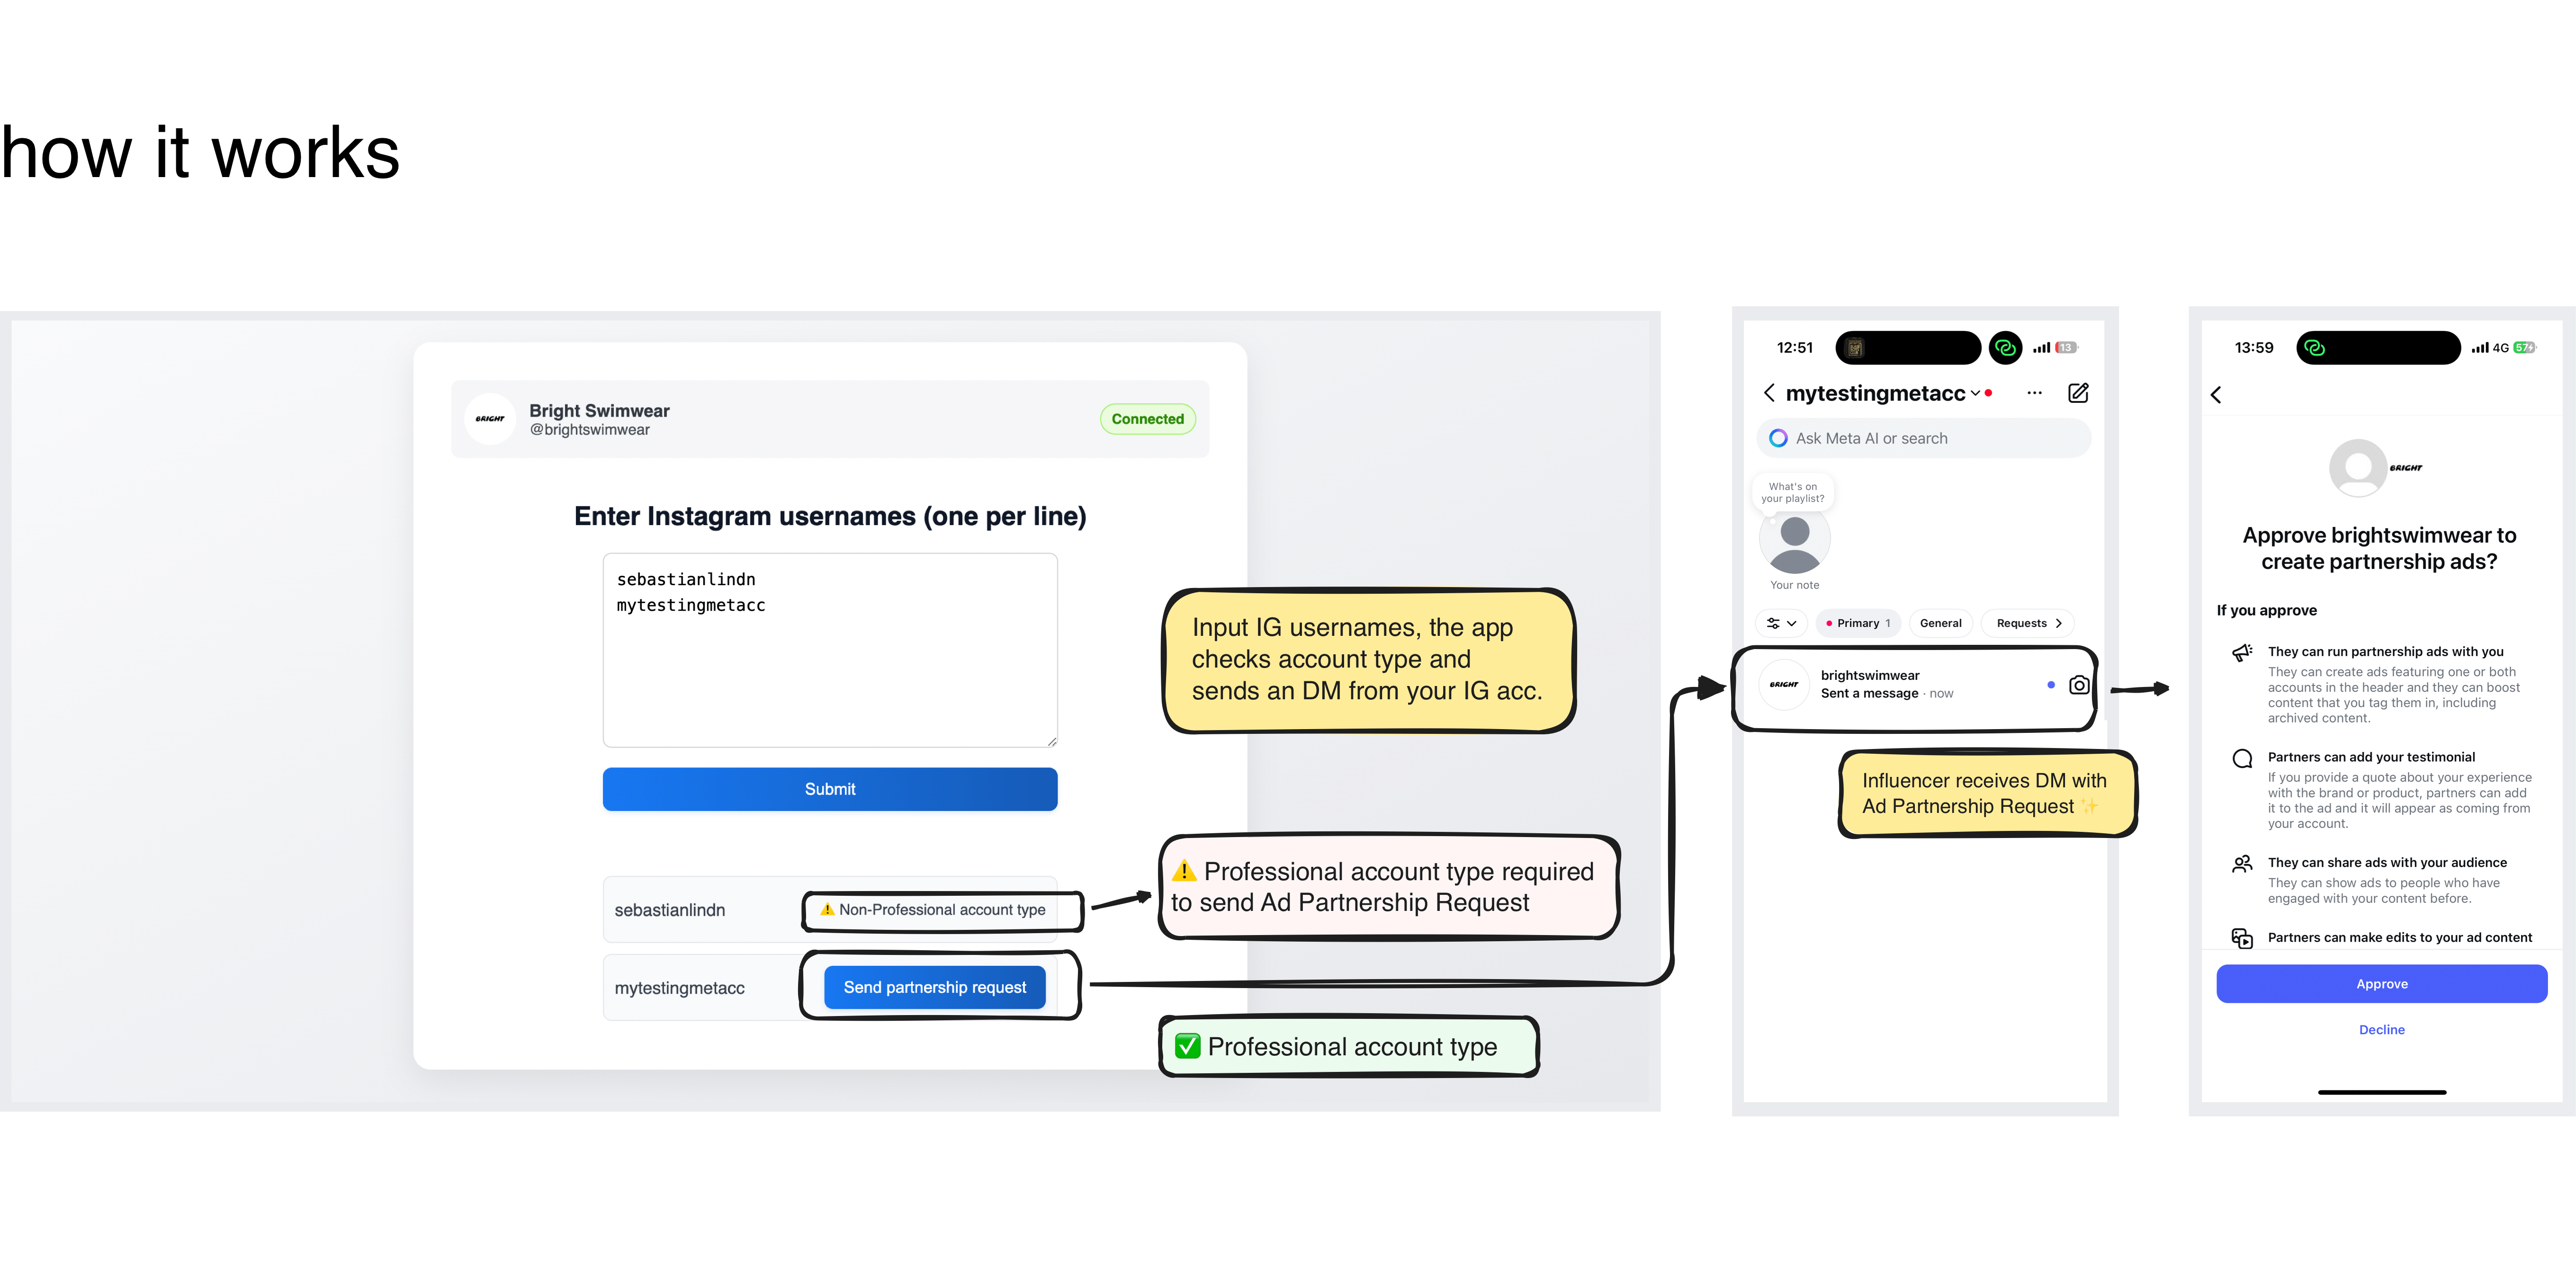Click Send partnership request for mytestingmetacc
Screen dimensions: 2576x1266
point(934,987)
